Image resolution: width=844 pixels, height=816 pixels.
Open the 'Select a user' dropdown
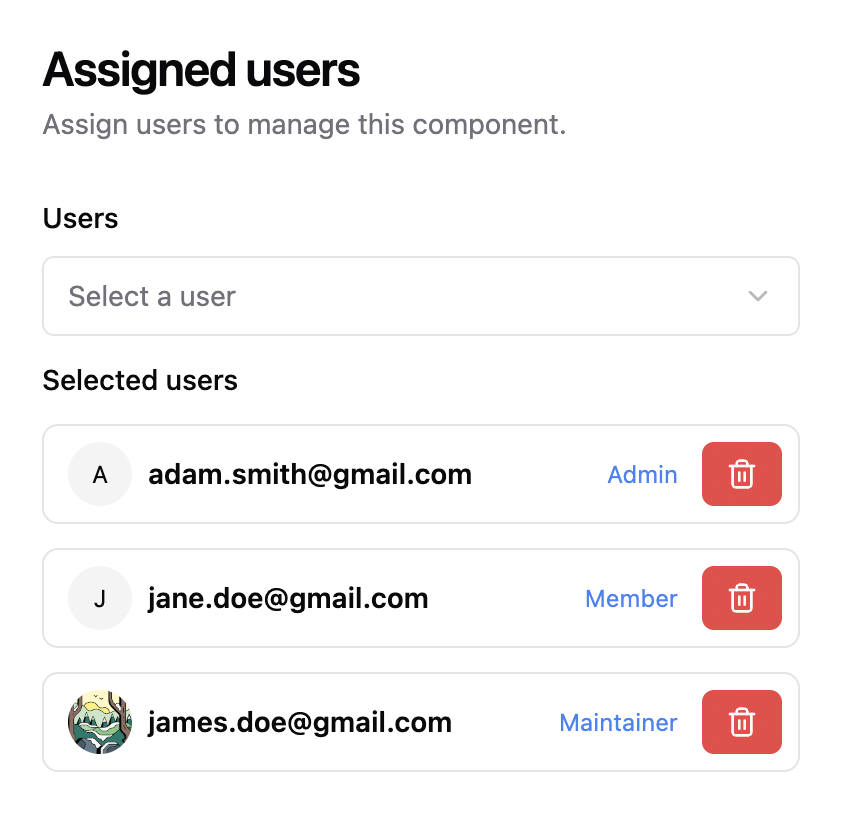421,296
